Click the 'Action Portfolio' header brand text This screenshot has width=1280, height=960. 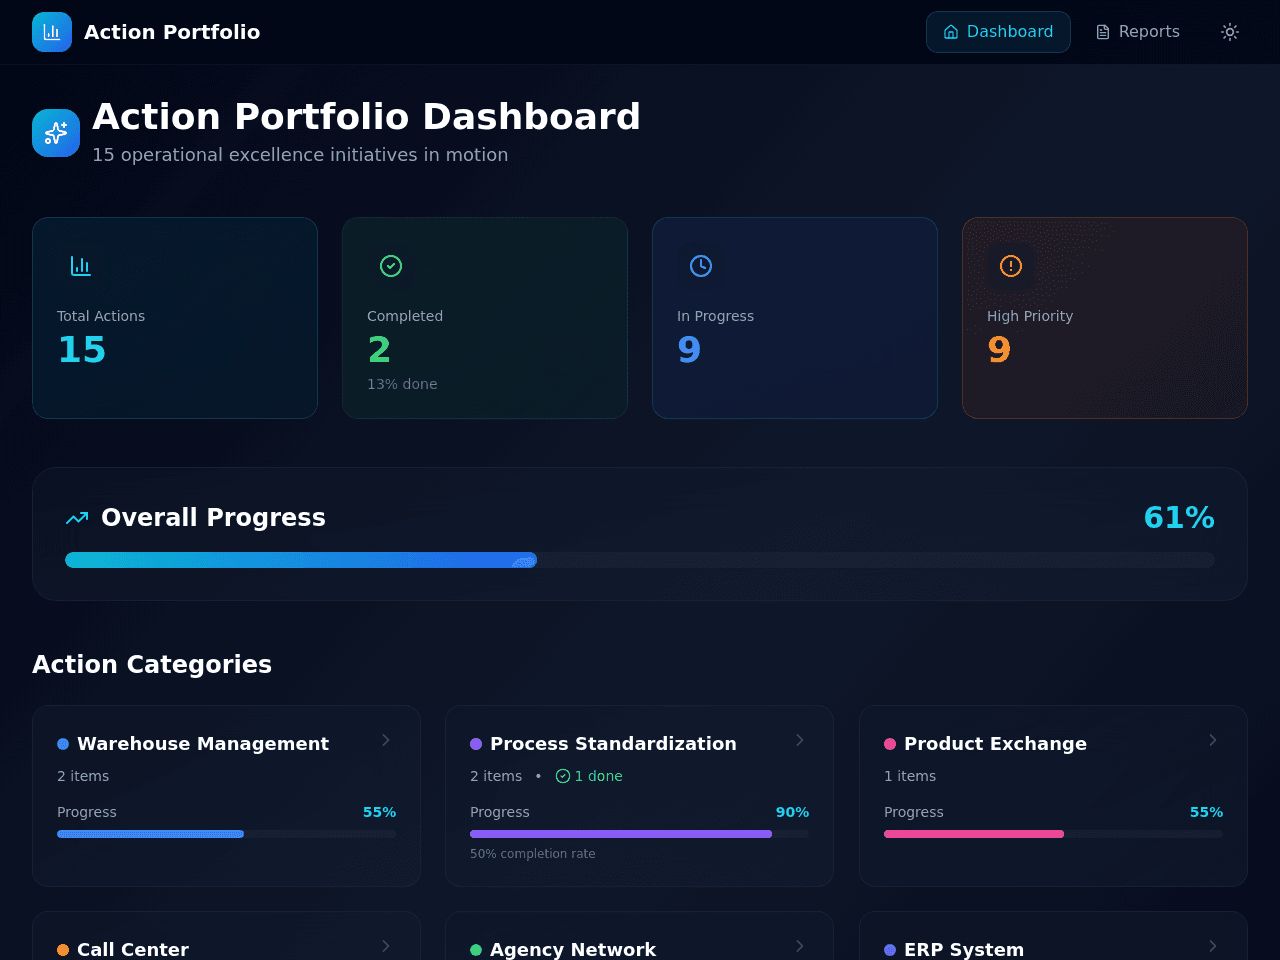172,32
